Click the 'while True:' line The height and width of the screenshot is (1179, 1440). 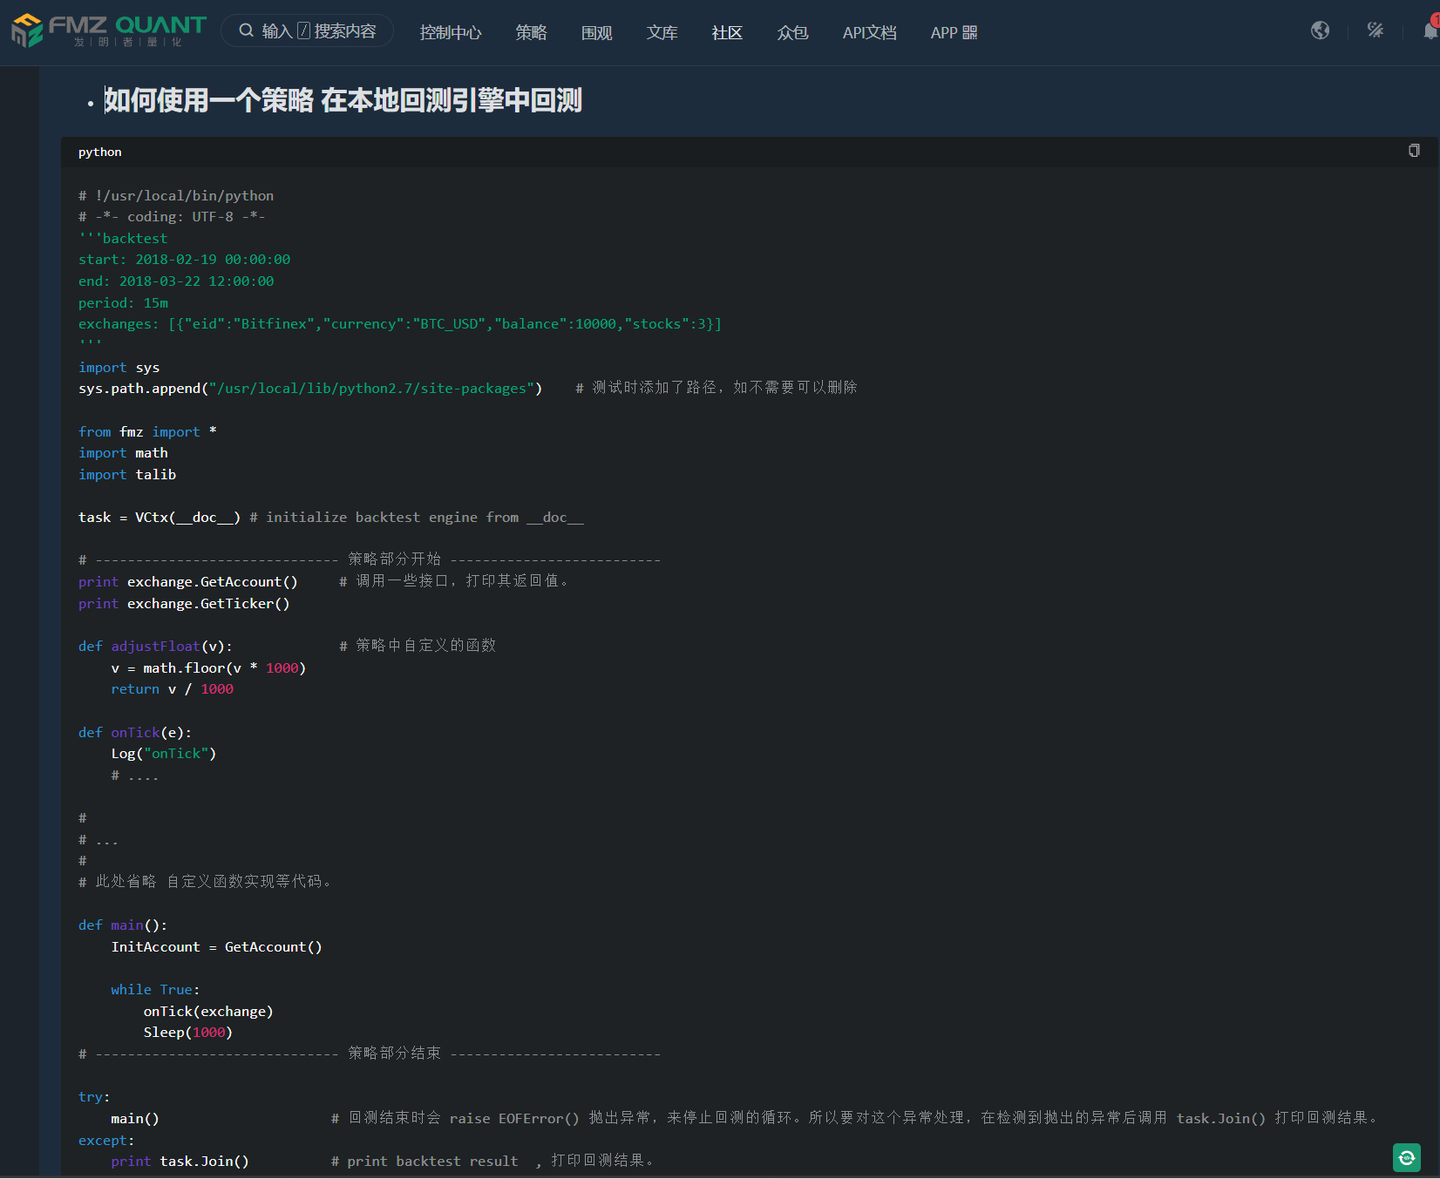pyautogui.click(x=155, y=990)
